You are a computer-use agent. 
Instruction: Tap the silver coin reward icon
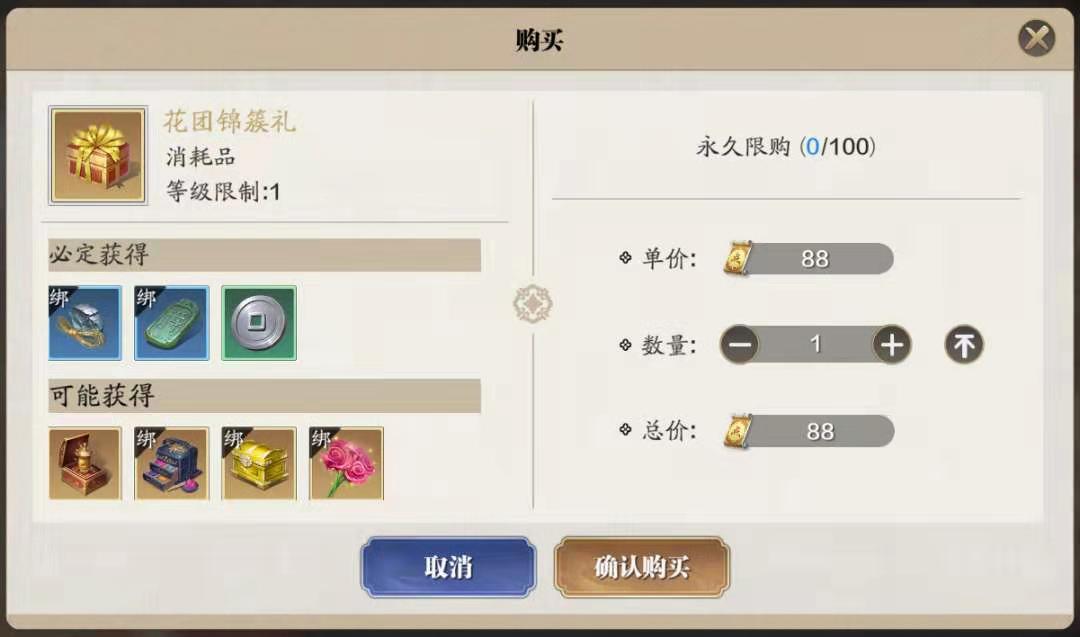(x=259, y=323)
